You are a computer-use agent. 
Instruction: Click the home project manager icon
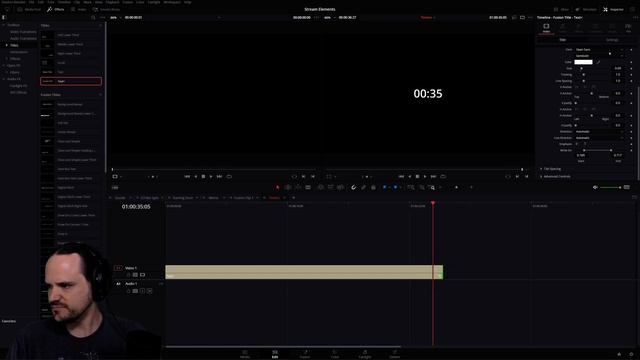619,354
